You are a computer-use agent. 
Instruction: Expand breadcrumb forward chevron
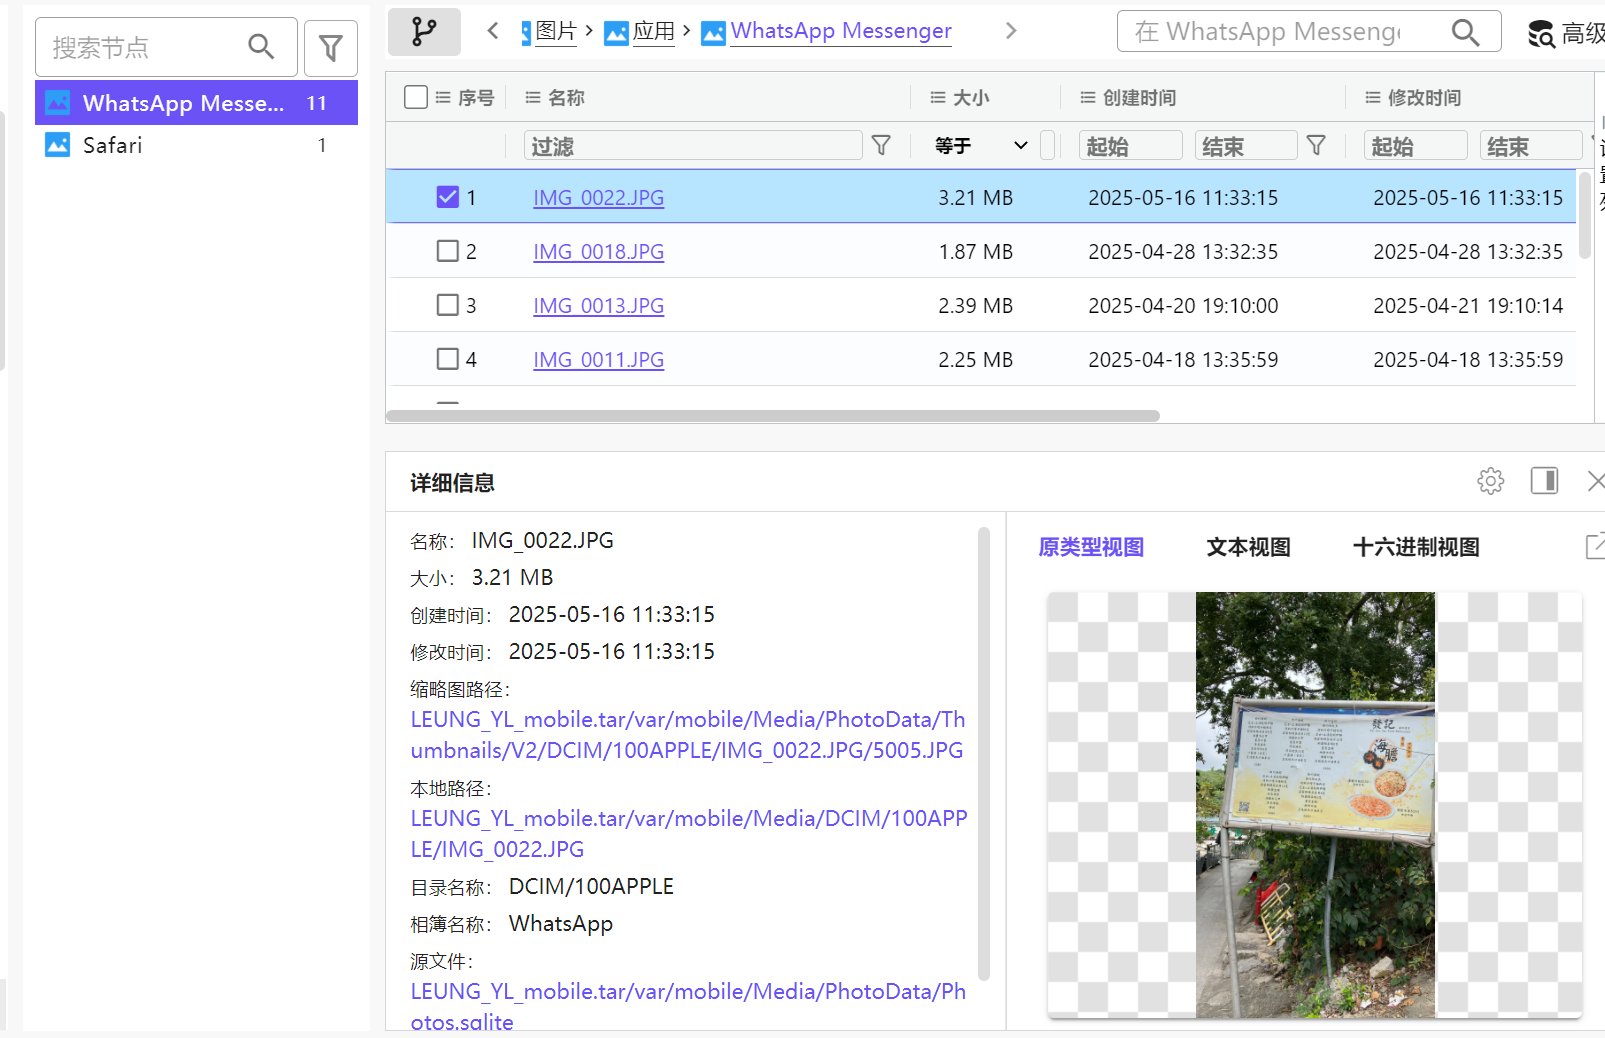(x=1011, y=31)
